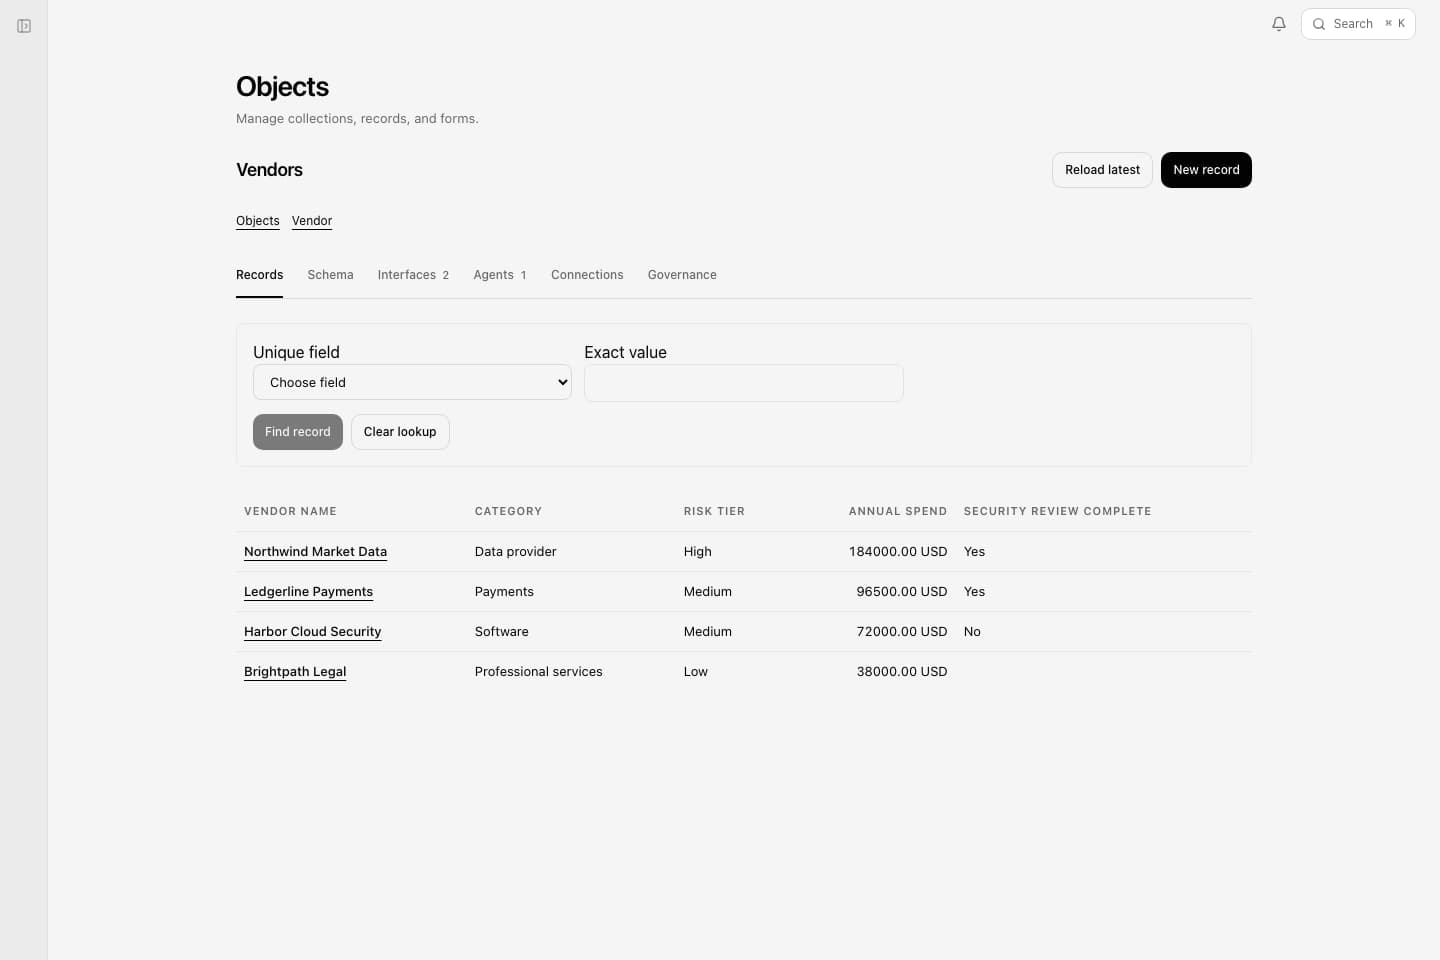The image size is (1440, 960).
Task: Open notifications bell
Action: 1279,24
